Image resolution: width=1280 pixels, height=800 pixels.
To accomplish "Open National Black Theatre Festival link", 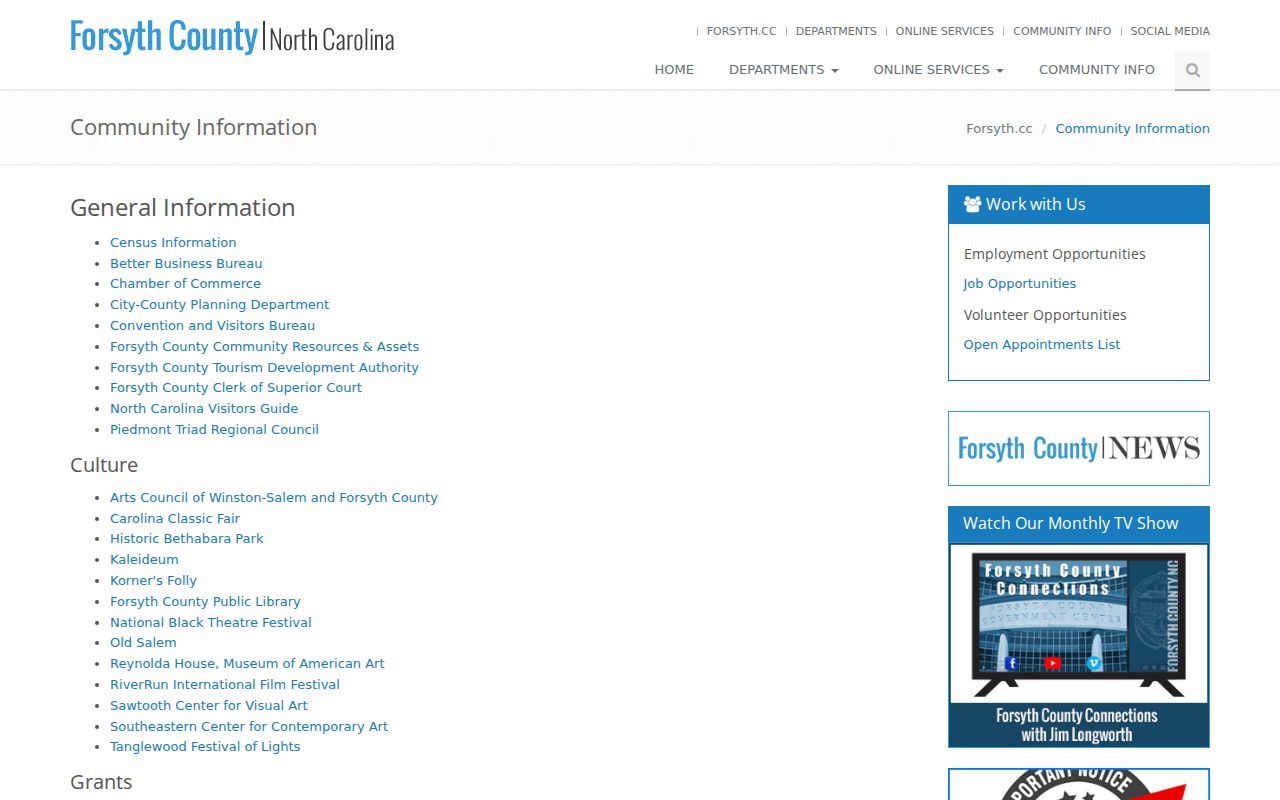I will (x=211, y=623).
